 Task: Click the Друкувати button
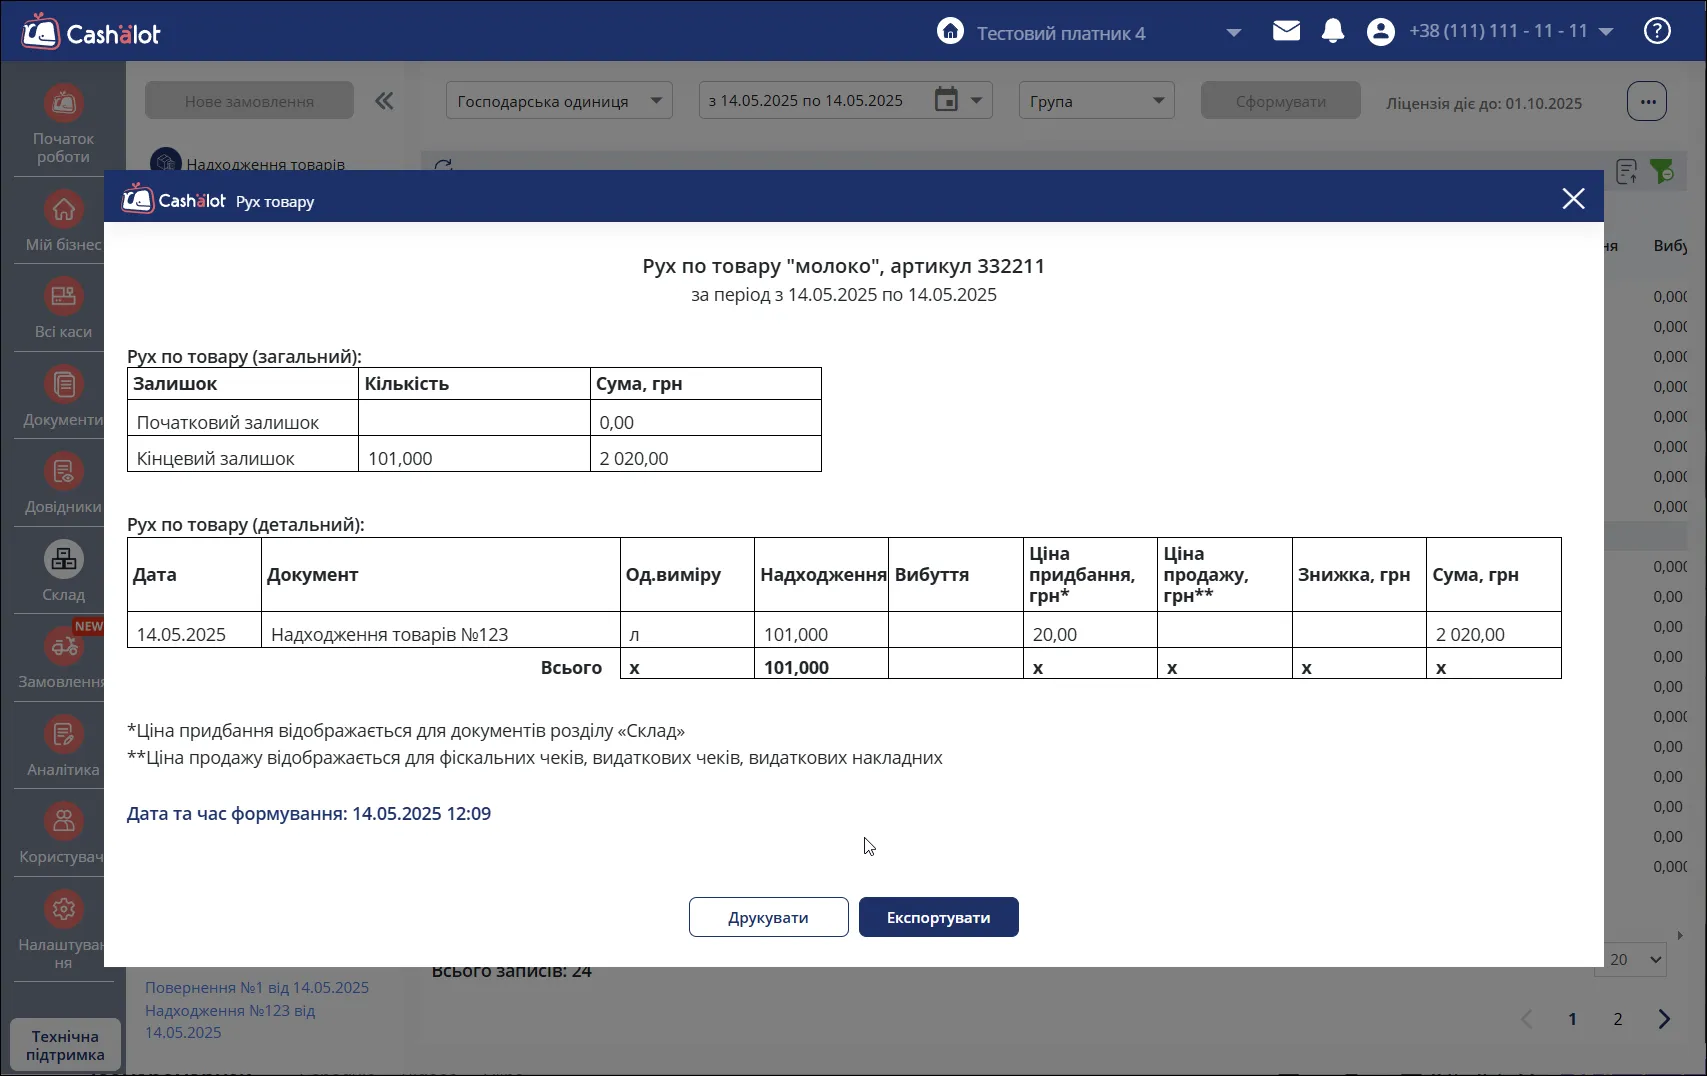(x=768, y=917)
